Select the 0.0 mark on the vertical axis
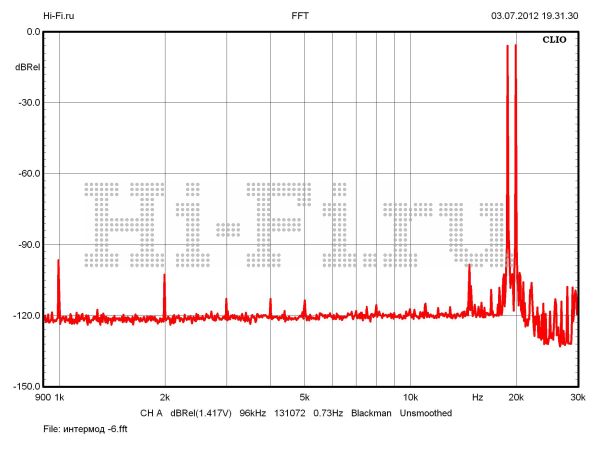 32,31
